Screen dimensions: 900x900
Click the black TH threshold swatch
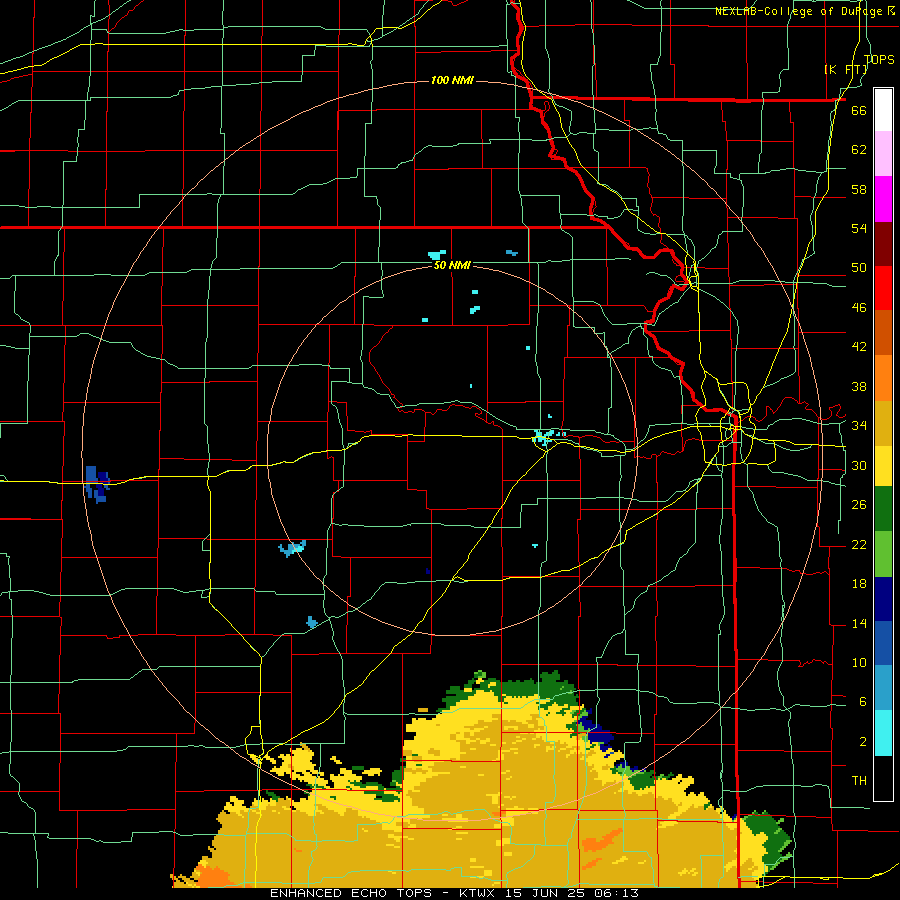[x=883, y=778]
